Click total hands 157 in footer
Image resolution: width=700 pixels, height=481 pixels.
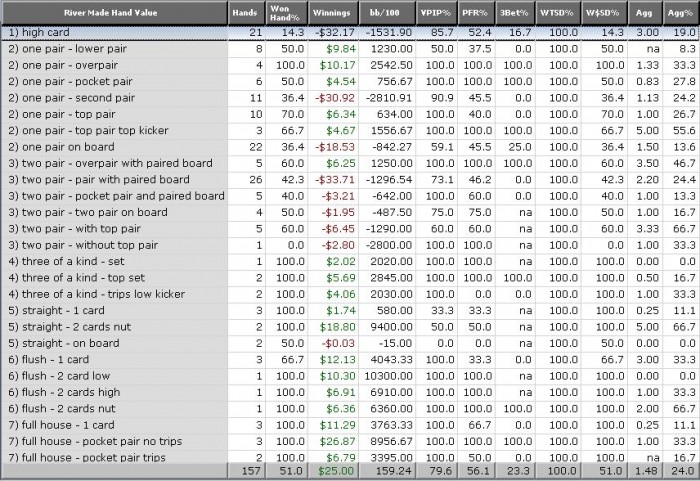pyautogui.click(x=251, y=471)
